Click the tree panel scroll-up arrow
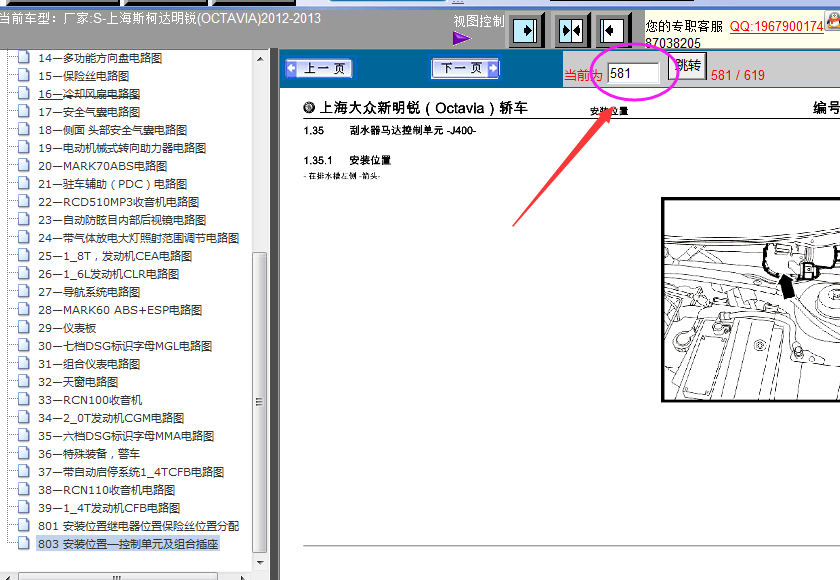This screenshot has height=580, width=840. pos(260,58)
